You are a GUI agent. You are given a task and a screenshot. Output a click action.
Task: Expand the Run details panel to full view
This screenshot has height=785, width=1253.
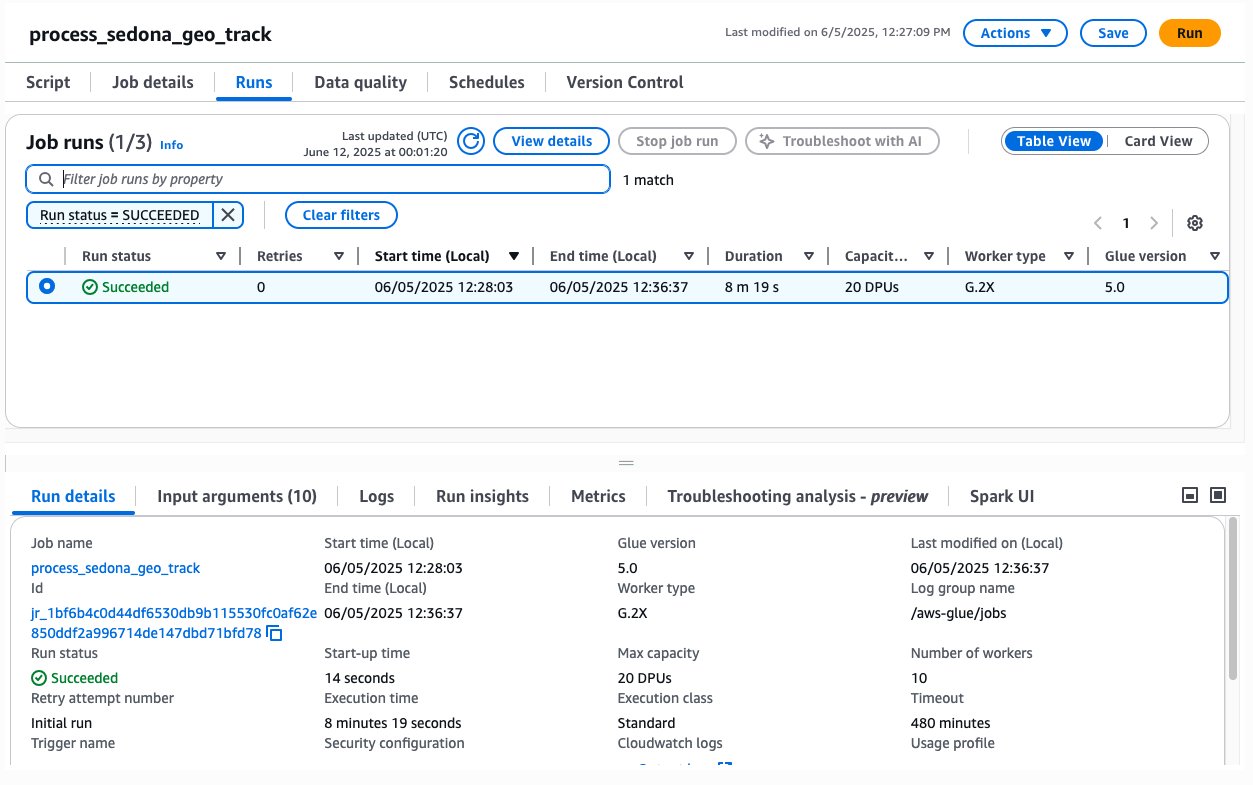1216,494
